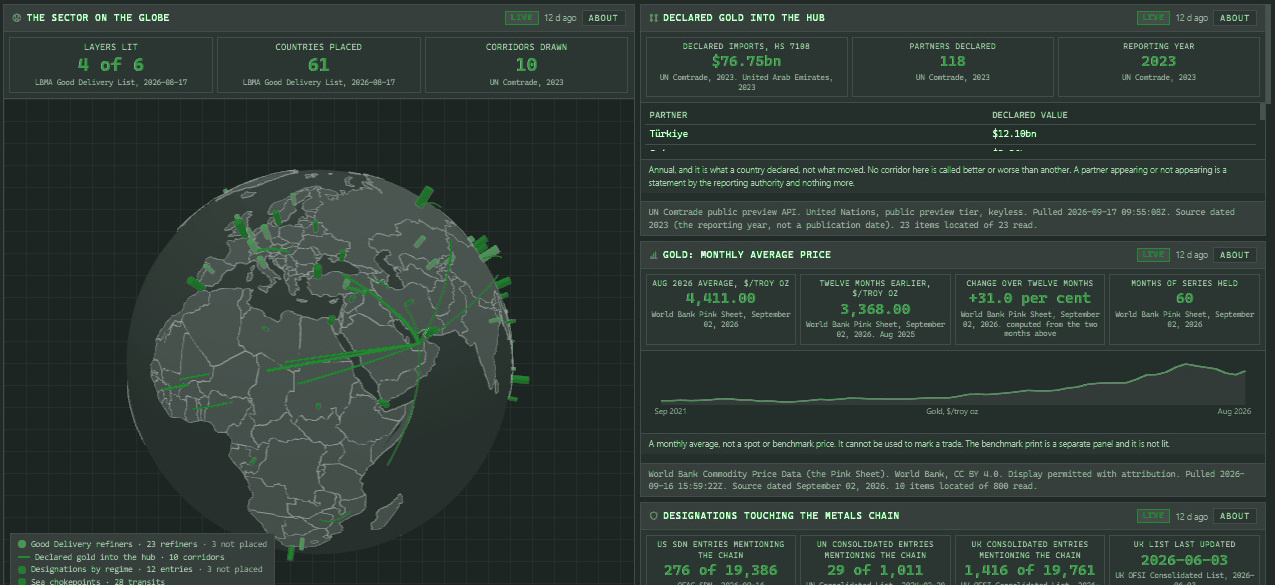Click the LIVE badge in Declared Gold into the Hub panel
The image size is (1275, 585).
point(1153,18)
